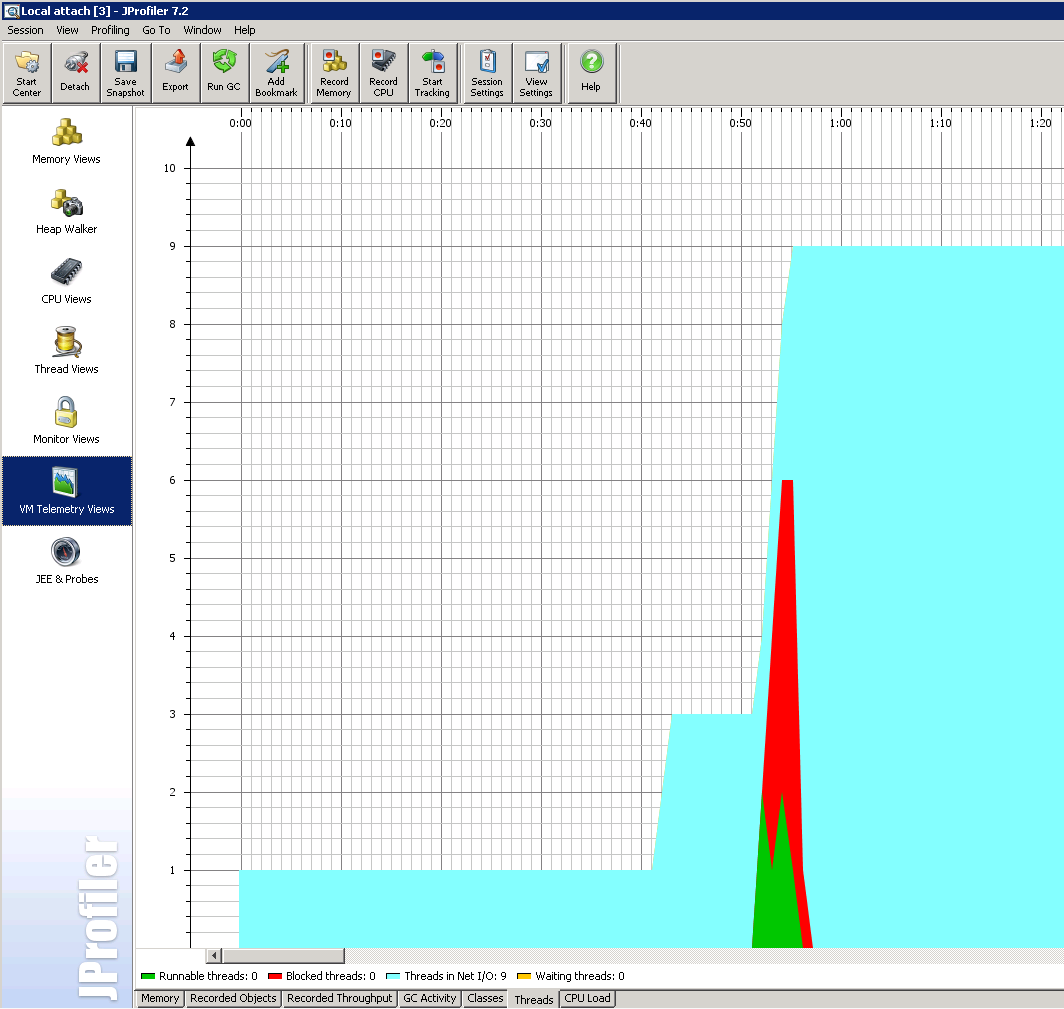Select the Threads tab
The height and width of the screenshot is (1009, 1064).
point(533,1000)
